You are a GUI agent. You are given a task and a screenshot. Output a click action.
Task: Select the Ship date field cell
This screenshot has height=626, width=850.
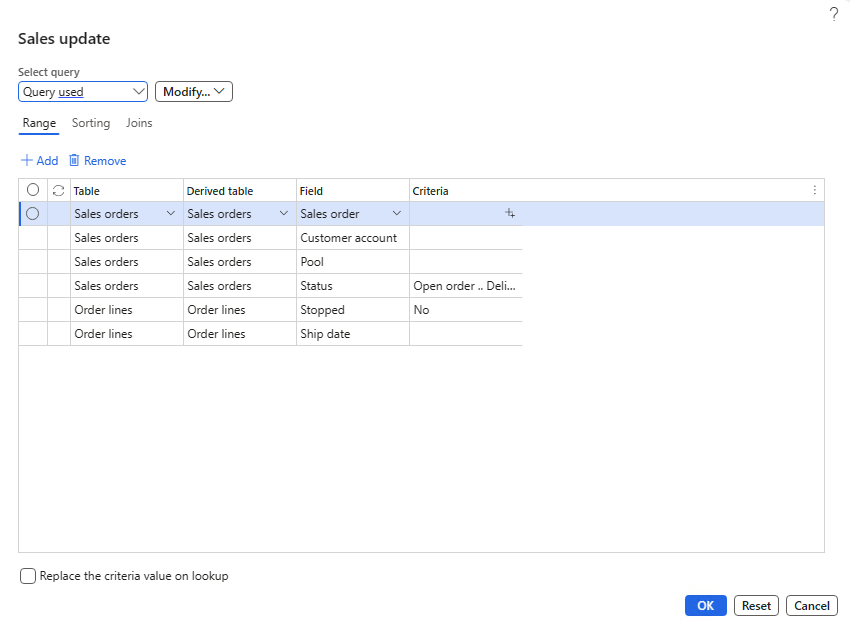352,333
